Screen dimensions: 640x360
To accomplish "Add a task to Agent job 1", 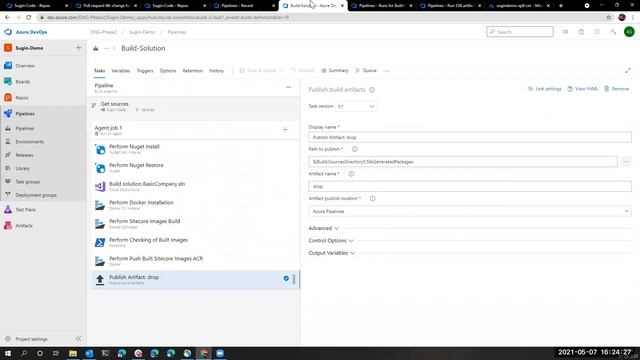I will click(285, 130).
